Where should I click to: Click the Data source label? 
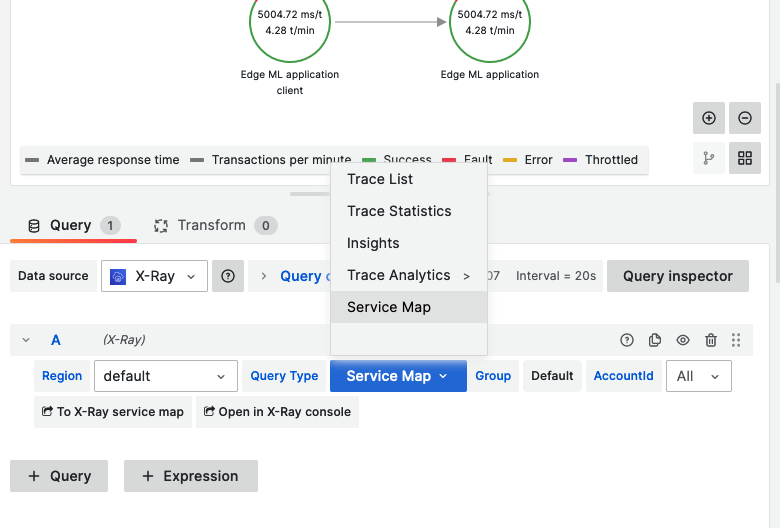[53, 276]
